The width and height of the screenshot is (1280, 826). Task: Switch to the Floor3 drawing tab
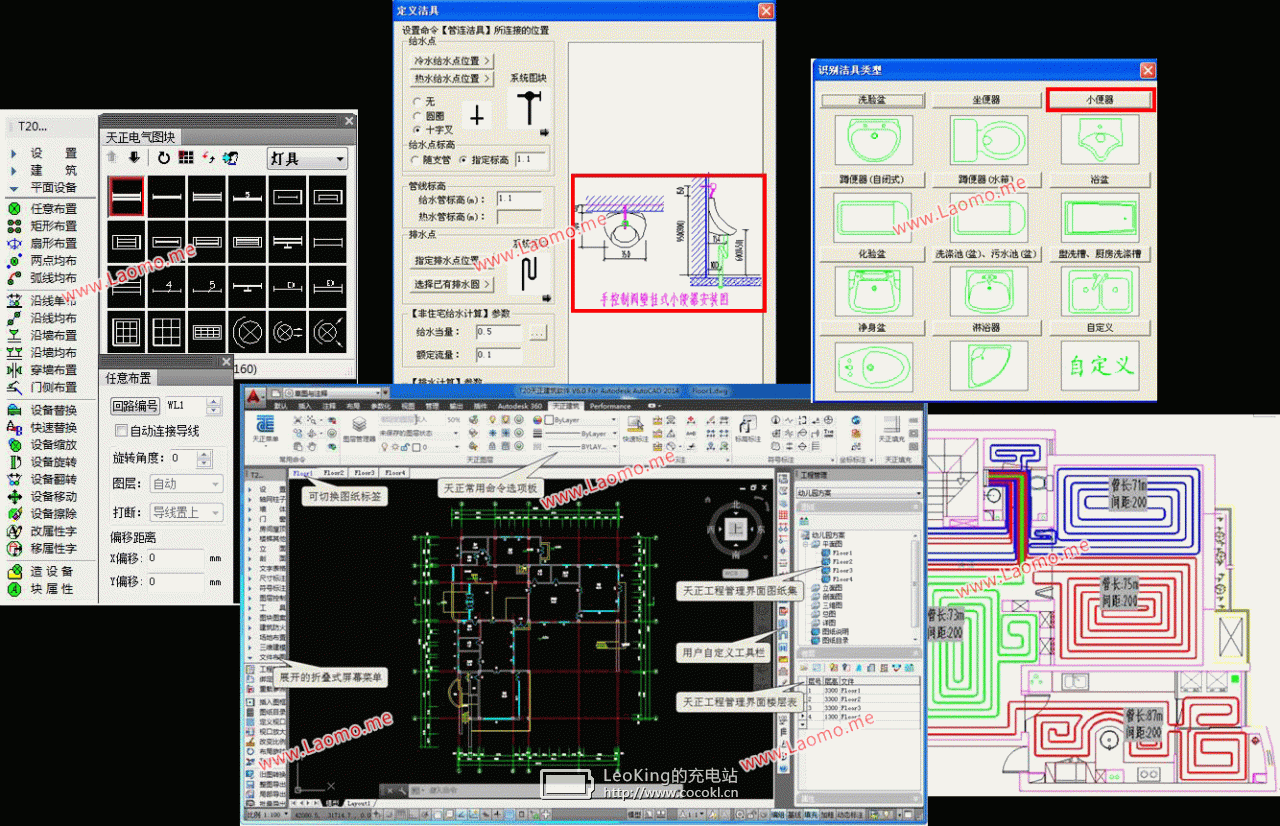[x=365, y=472]
